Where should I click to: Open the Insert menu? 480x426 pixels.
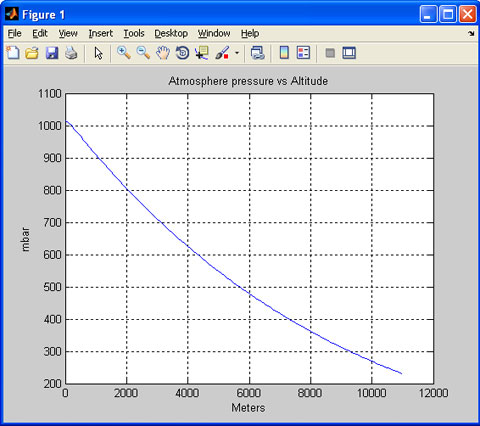101,33
